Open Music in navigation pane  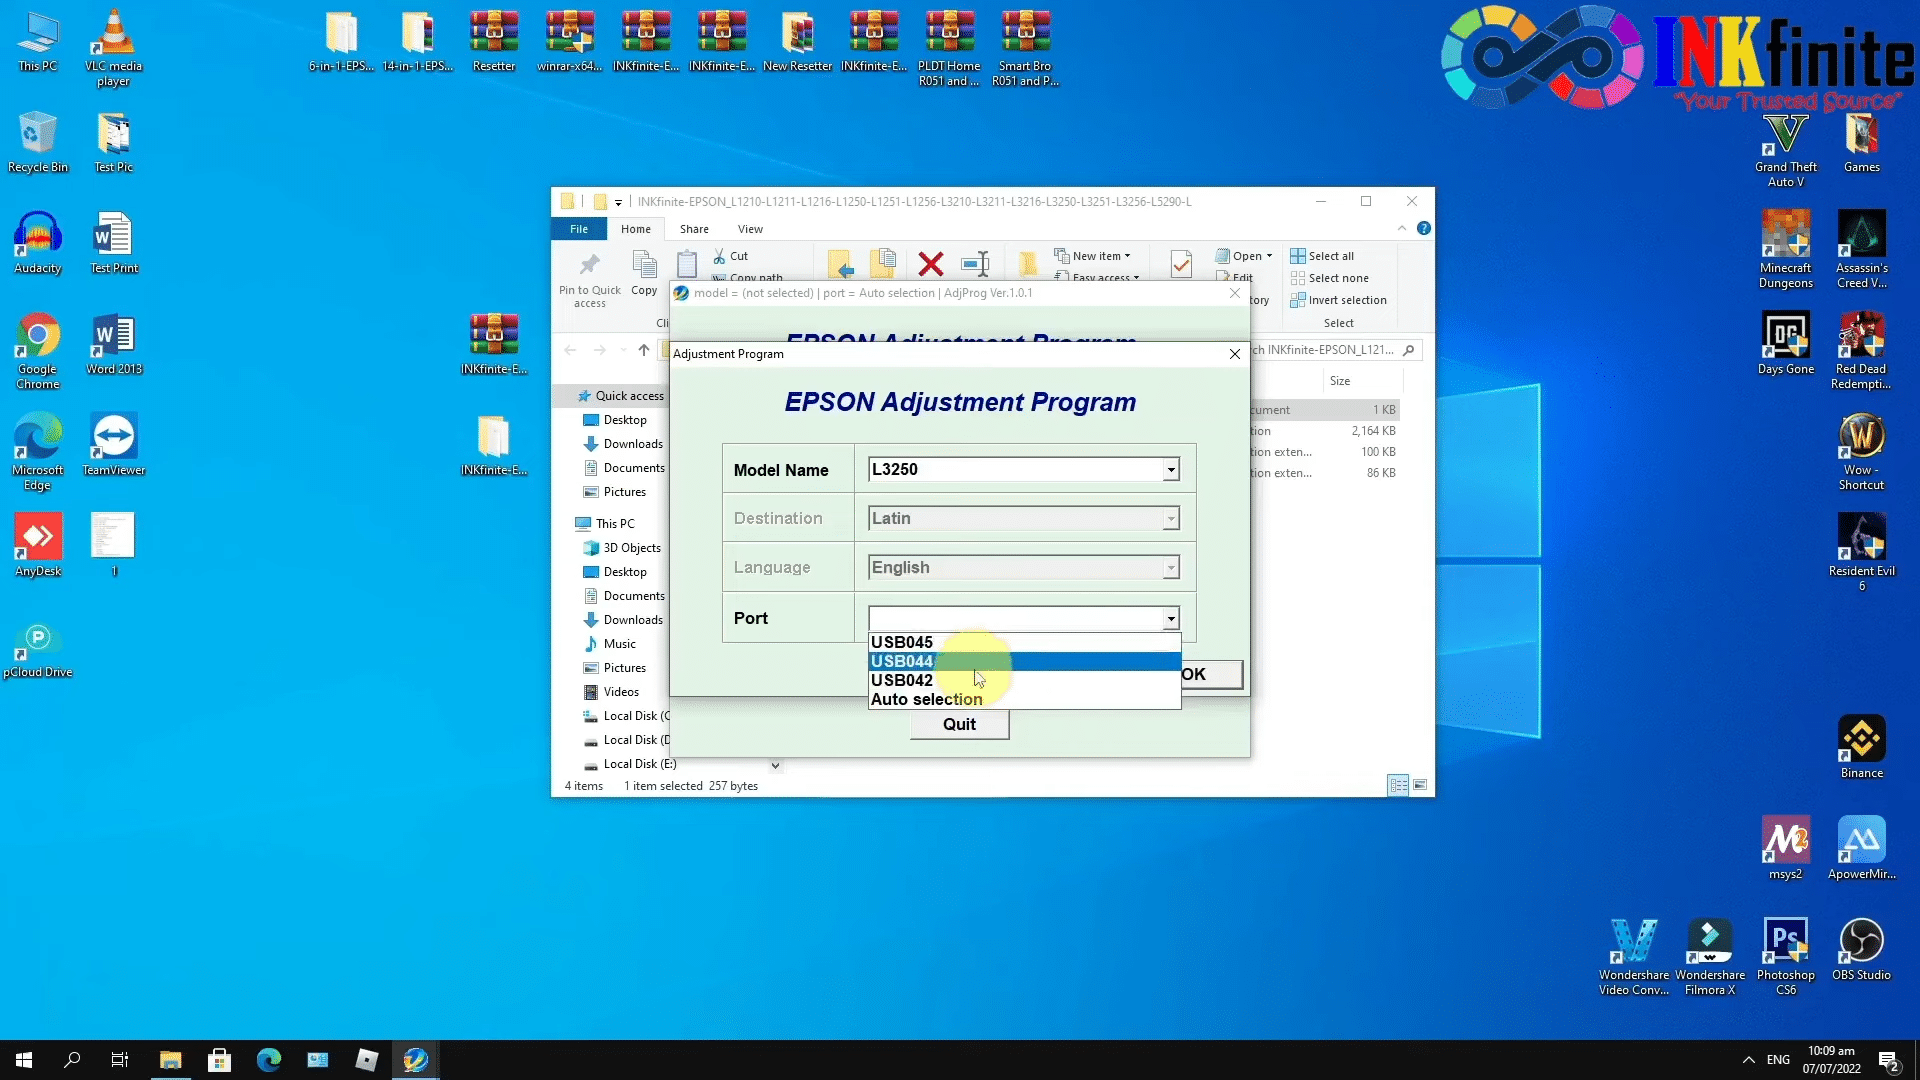[610, 644]
